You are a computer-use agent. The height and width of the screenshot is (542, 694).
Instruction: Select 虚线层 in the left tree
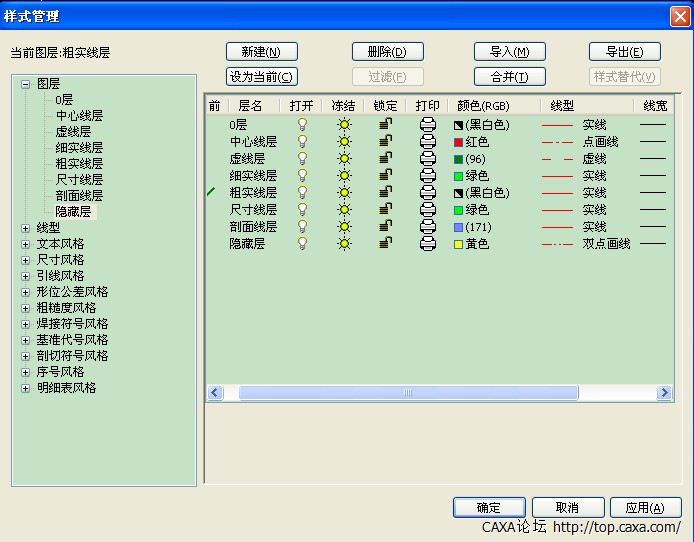(73, 132)
